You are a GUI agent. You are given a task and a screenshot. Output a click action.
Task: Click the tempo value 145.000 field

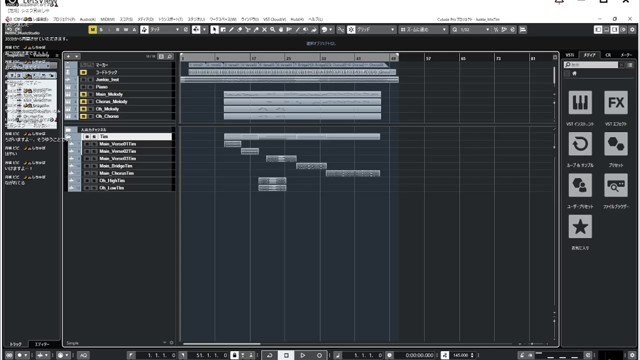click(x=460, y=355)
